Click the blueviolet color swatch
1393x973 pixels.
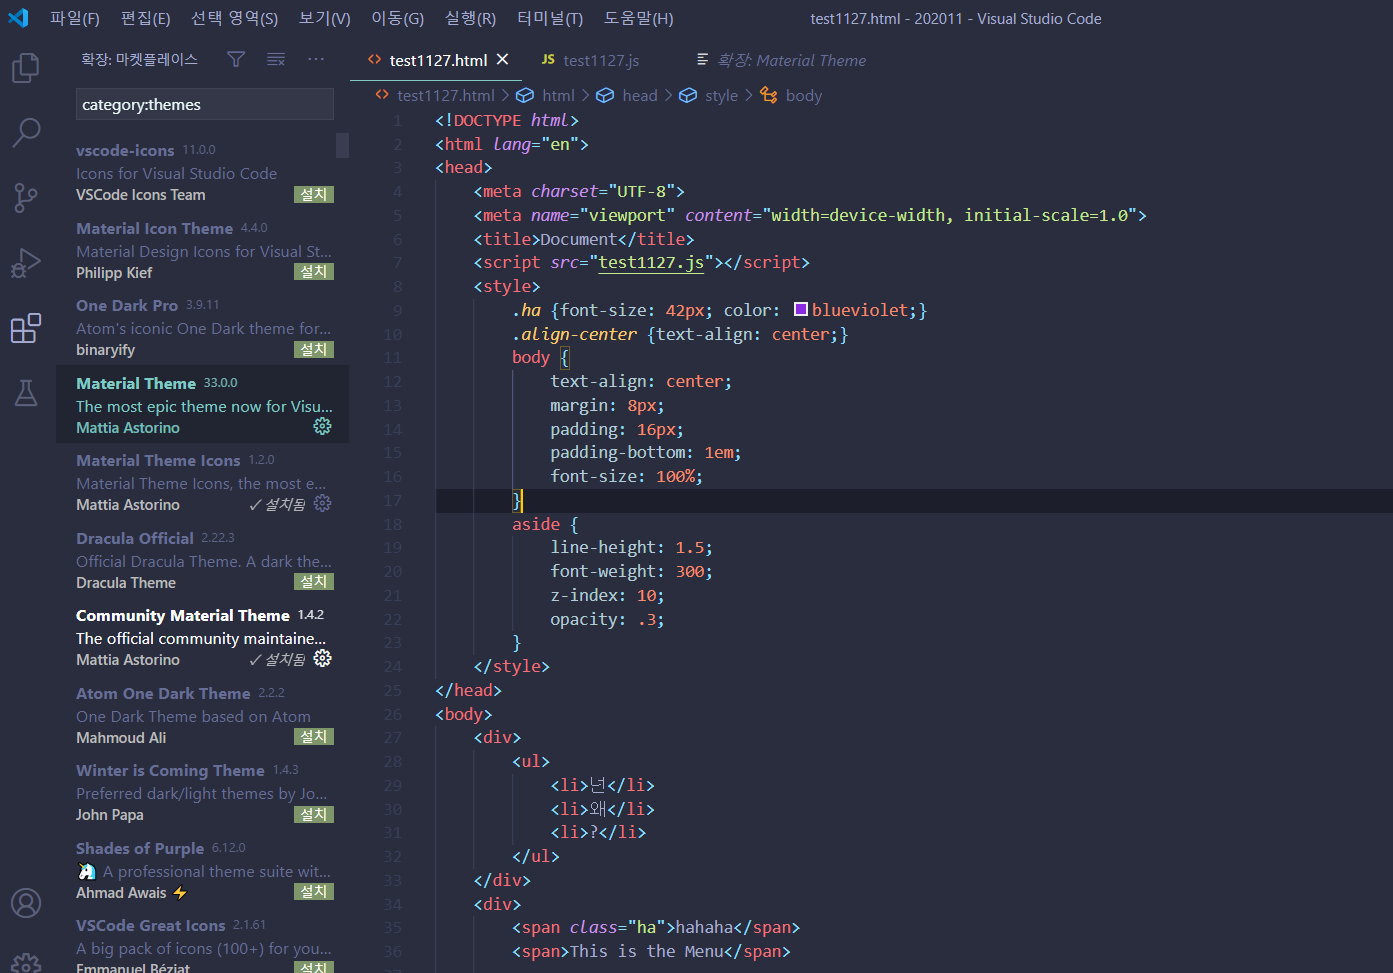pyautogui.click(x=801, y=309)
